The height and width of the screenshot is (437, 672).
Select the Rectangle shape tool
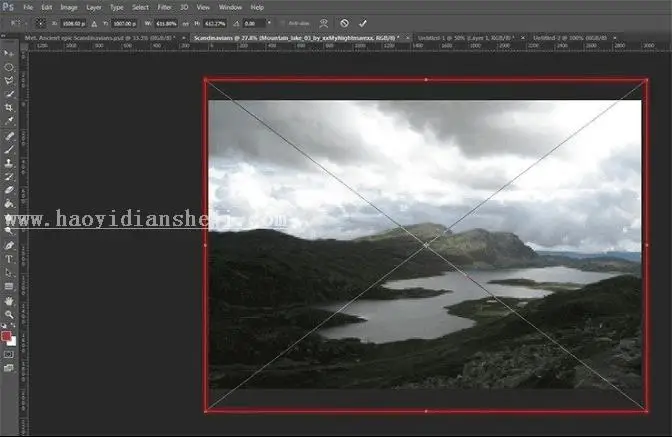click(x=9, y=286)
